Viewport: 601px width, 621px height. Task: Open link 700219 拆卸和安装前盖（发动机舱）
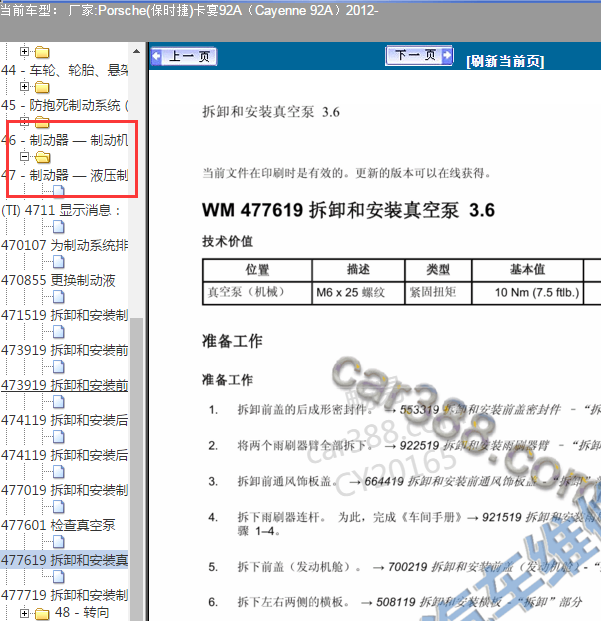click(x=483, y=567)
